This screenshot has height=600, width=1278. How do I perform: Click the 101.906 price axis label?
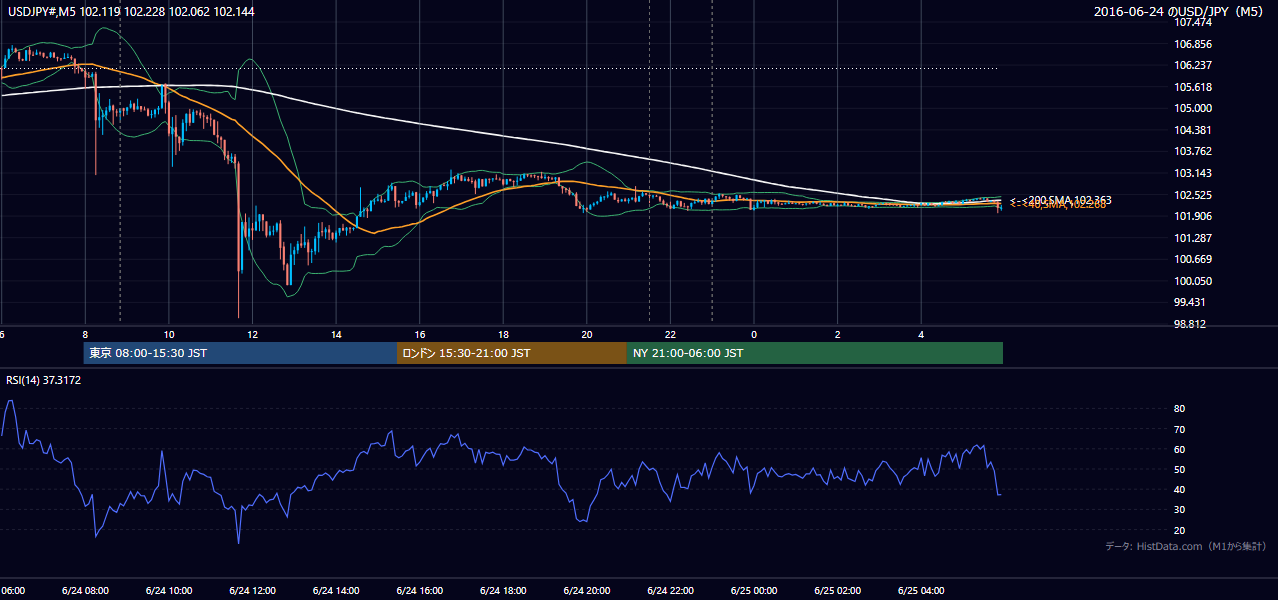(1193, 217)
